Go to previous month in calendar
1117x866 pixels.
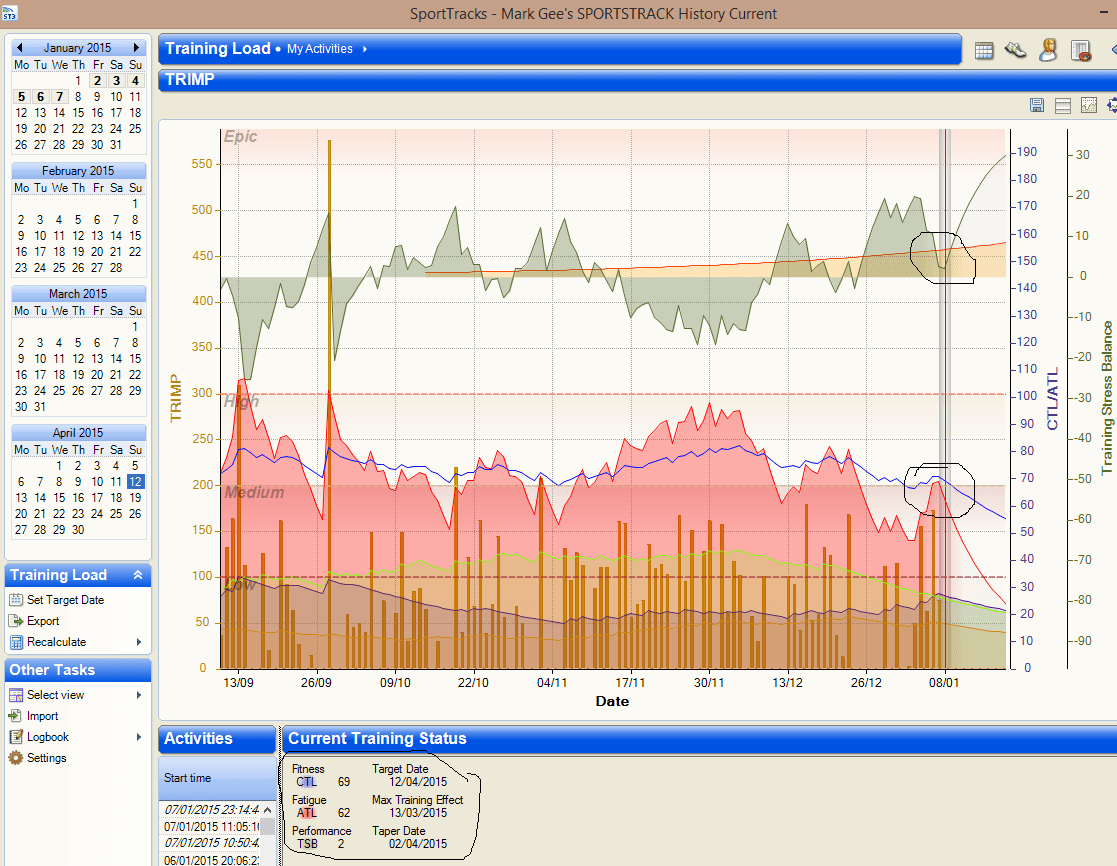point(19,48)
